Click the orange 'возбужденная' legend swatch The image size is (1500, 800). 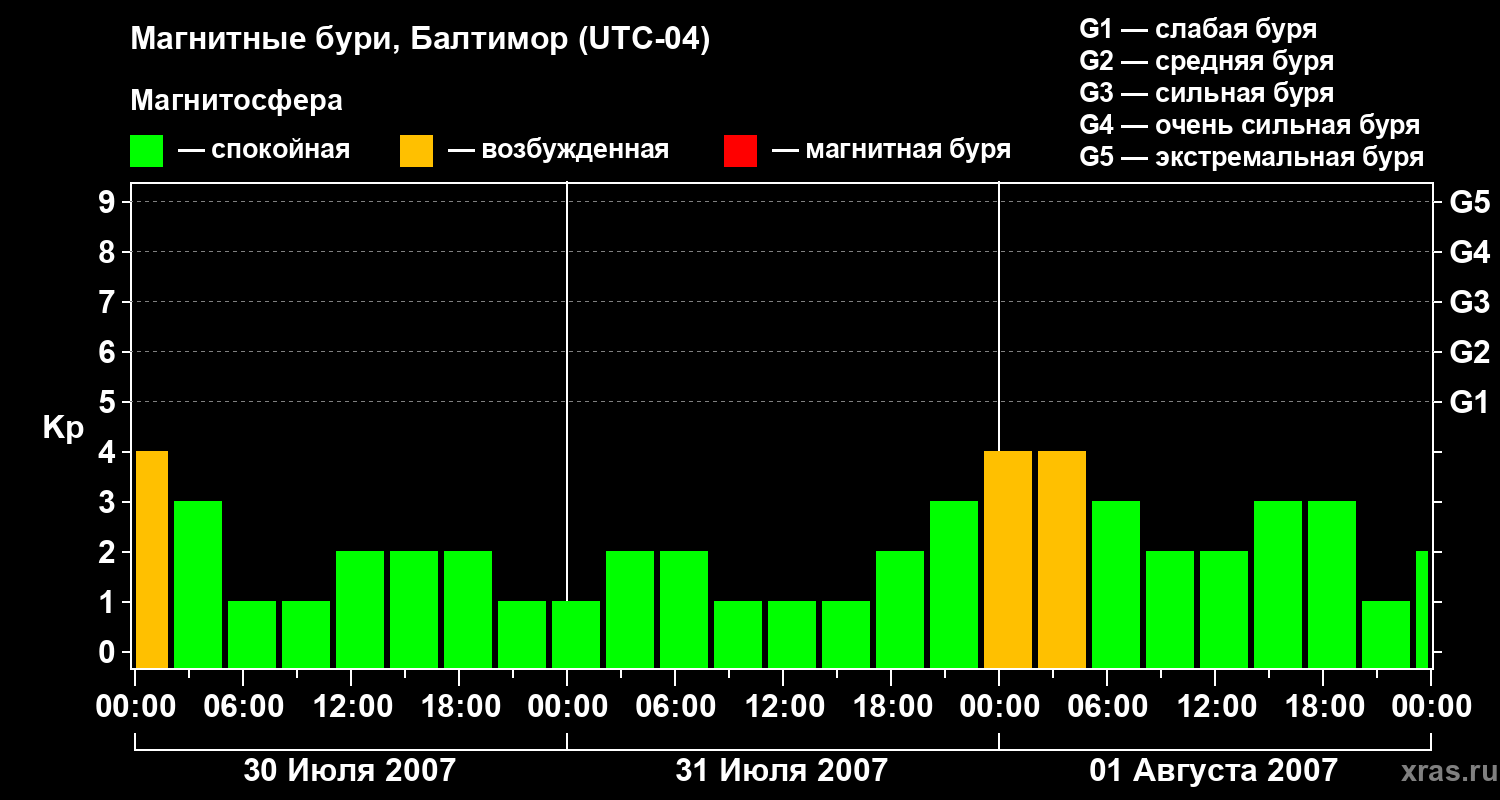coord(417,151)
